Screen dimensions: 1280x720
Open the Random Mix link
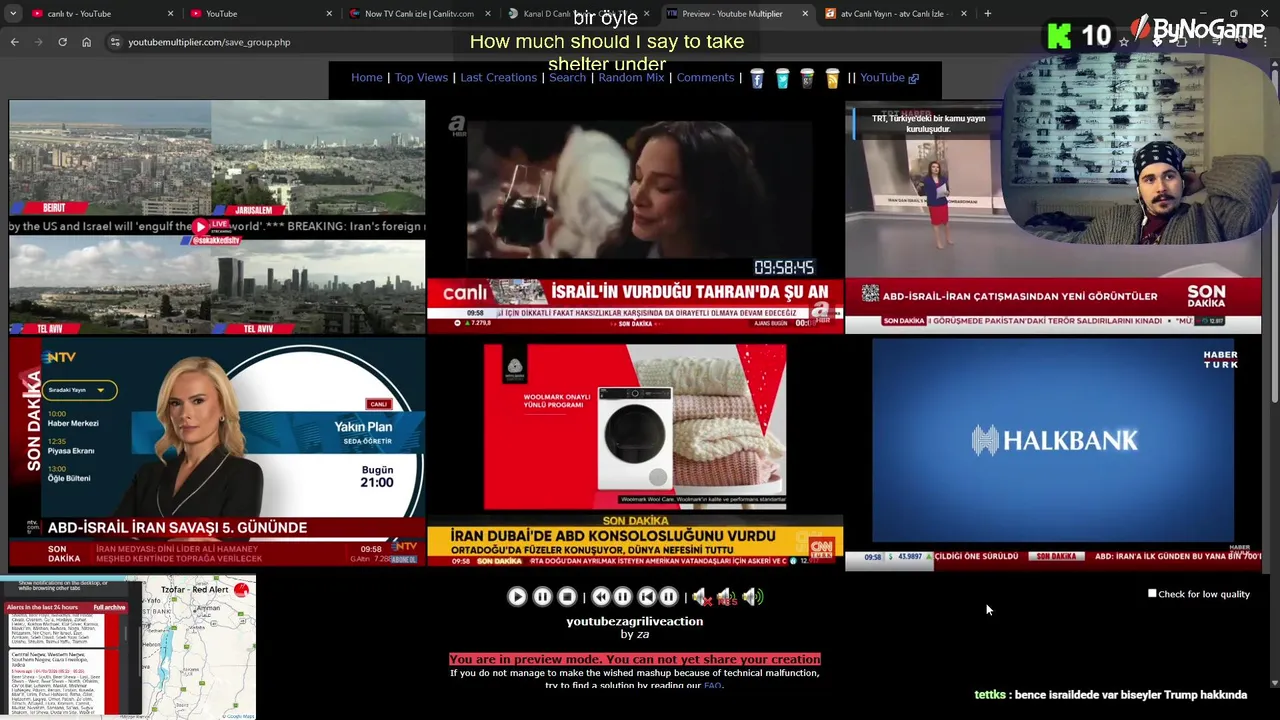pyautogui.click(x=631, y=78)
